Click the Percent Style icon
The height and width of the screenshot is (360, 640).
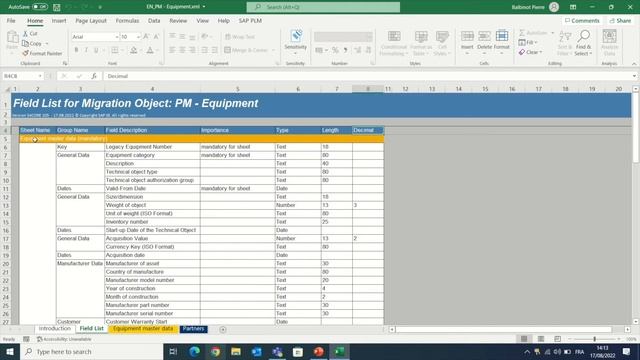point(335,50)
